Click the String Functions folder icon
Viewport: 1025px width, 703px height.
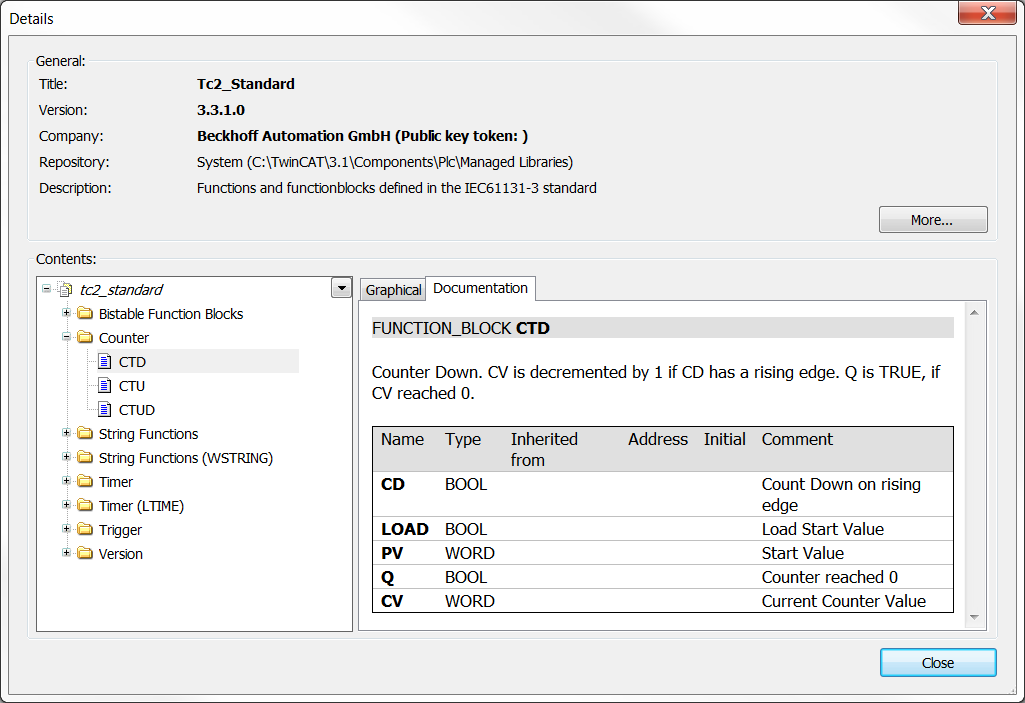(x=85, y=434)
